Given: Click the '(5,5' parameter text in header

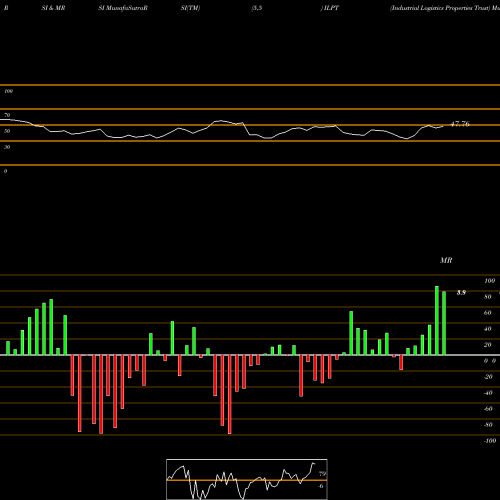Looking at the screenshot, I should pos(257,8).
